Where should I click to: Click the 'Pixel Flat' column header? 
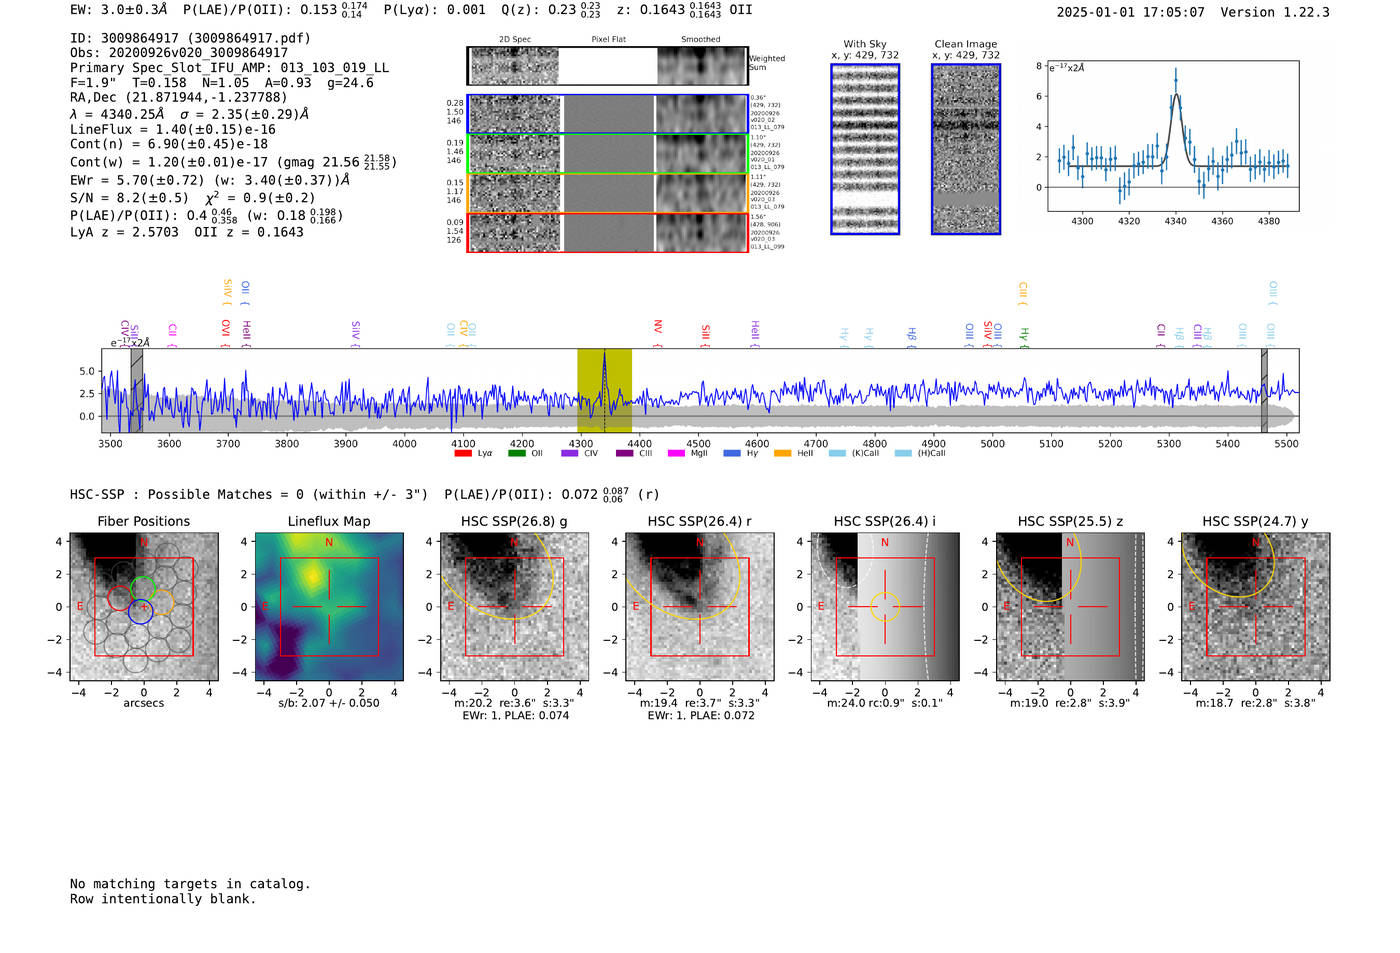click(x=608, y=40)
